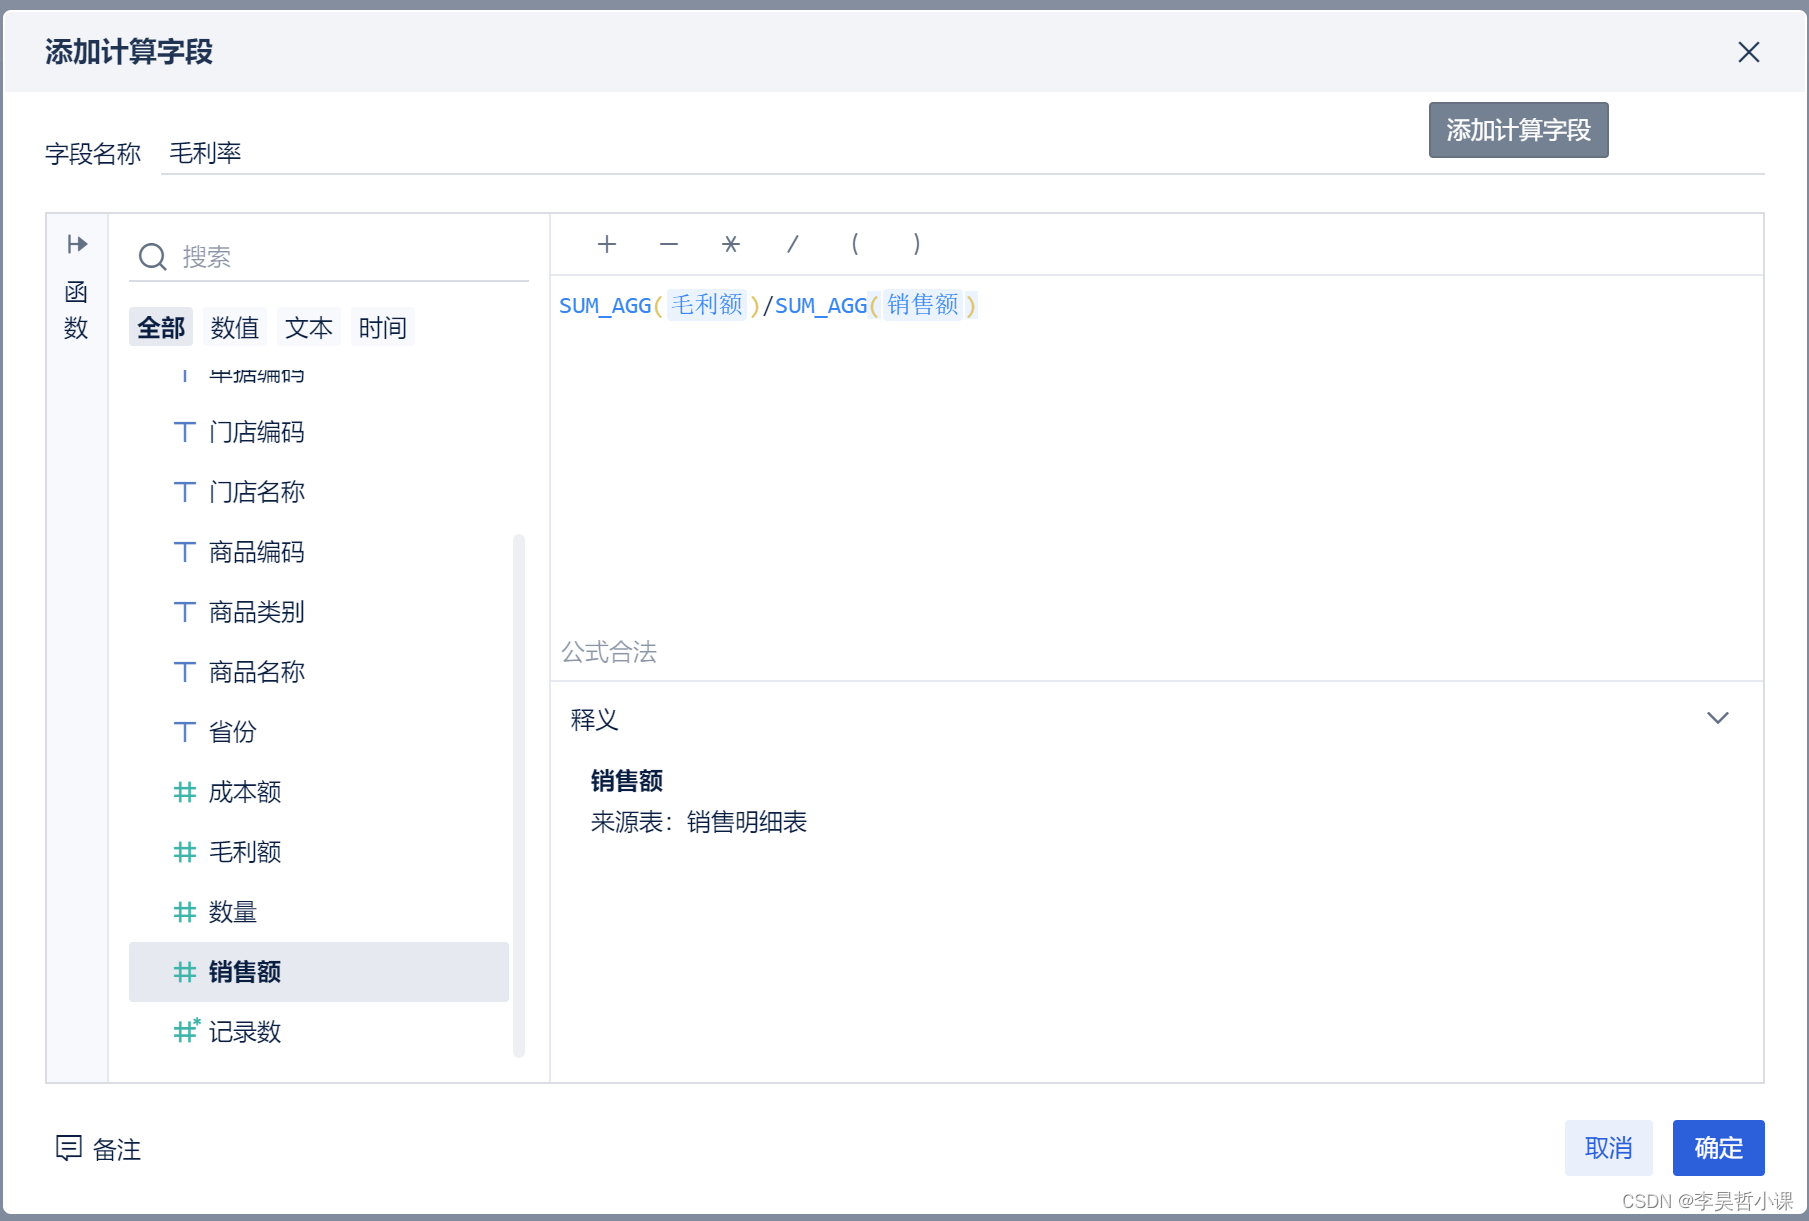The height and width of the screenshot is (1221, 1809).
Task: Open the 函数 vertical tab
Action: [76, 310]
